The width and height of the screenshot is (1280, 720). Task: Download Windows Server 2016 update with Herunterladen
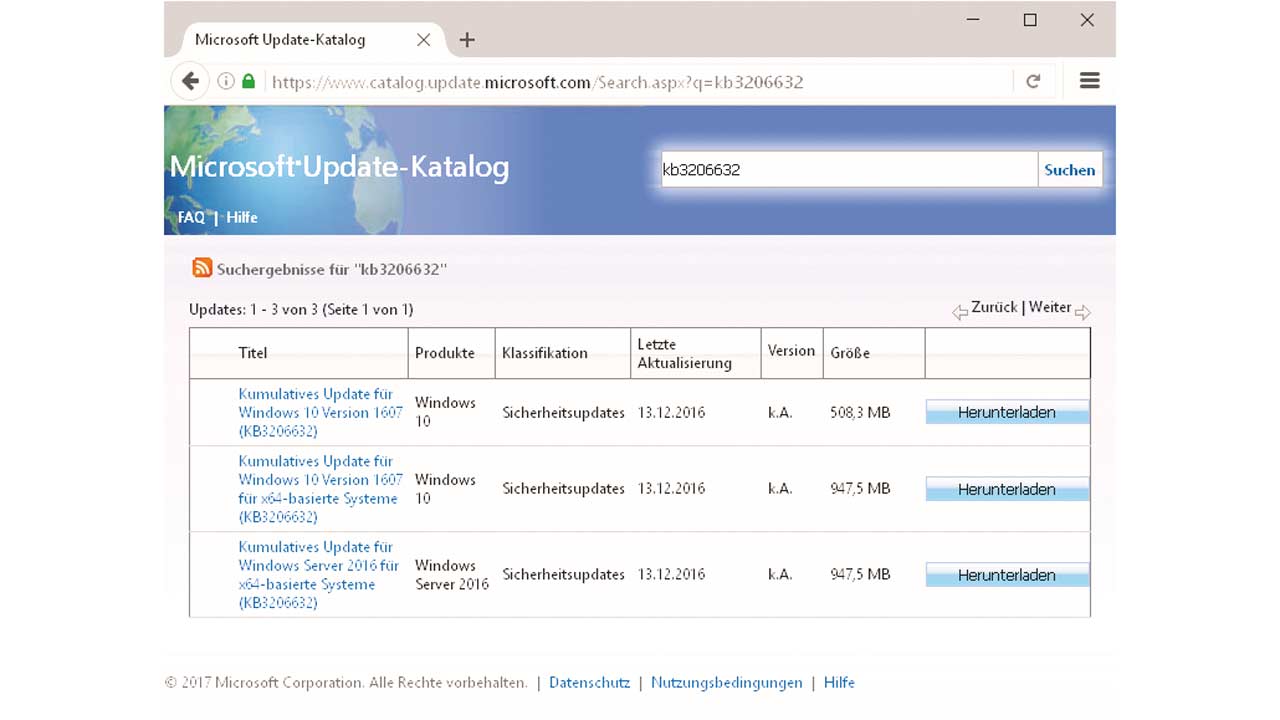pyautogui.click(x=1007, y=575)
